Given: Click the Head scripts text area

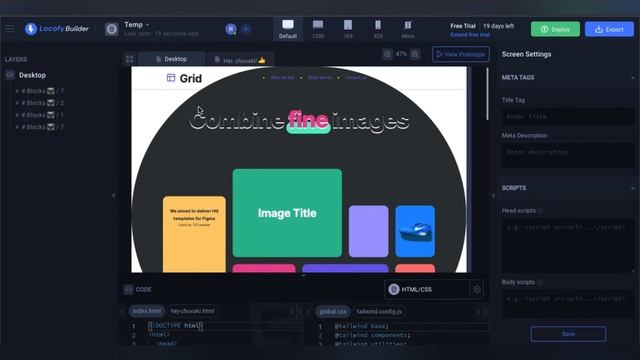Looking at the screenshot, I should 568,245.
